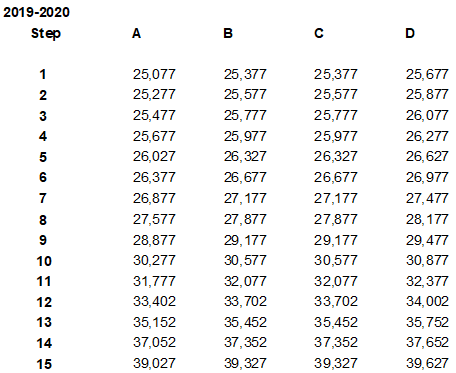
Task: Select step number 12 row label
Action: [44, 302]
